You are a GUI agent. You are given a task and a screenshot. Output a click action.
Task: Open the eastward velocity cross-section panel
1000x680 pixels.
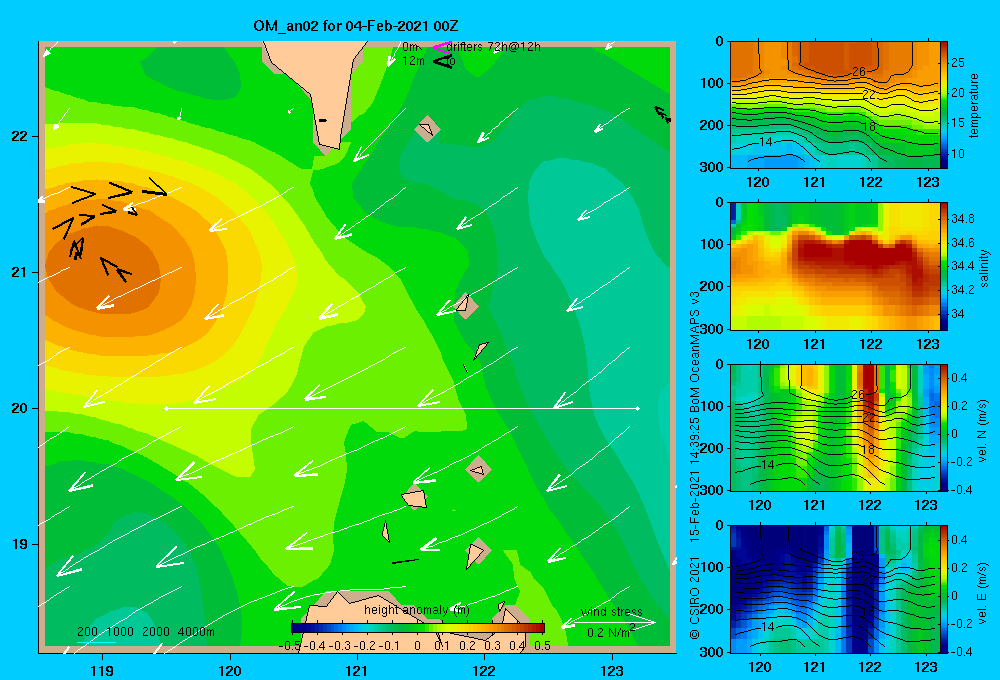[x=835, y=588]
